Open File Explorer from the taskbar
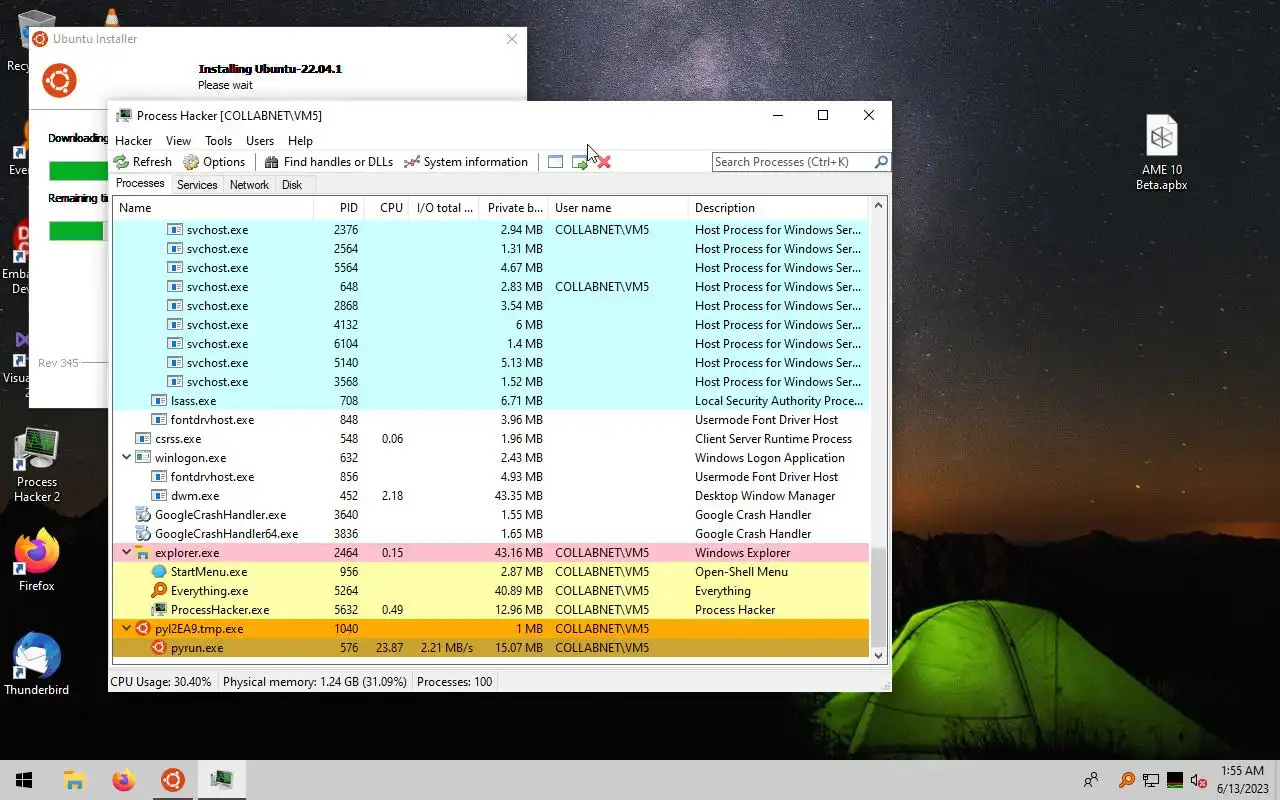The height and width of the screenshot is (800, 1280). click(x=74, y=780)
